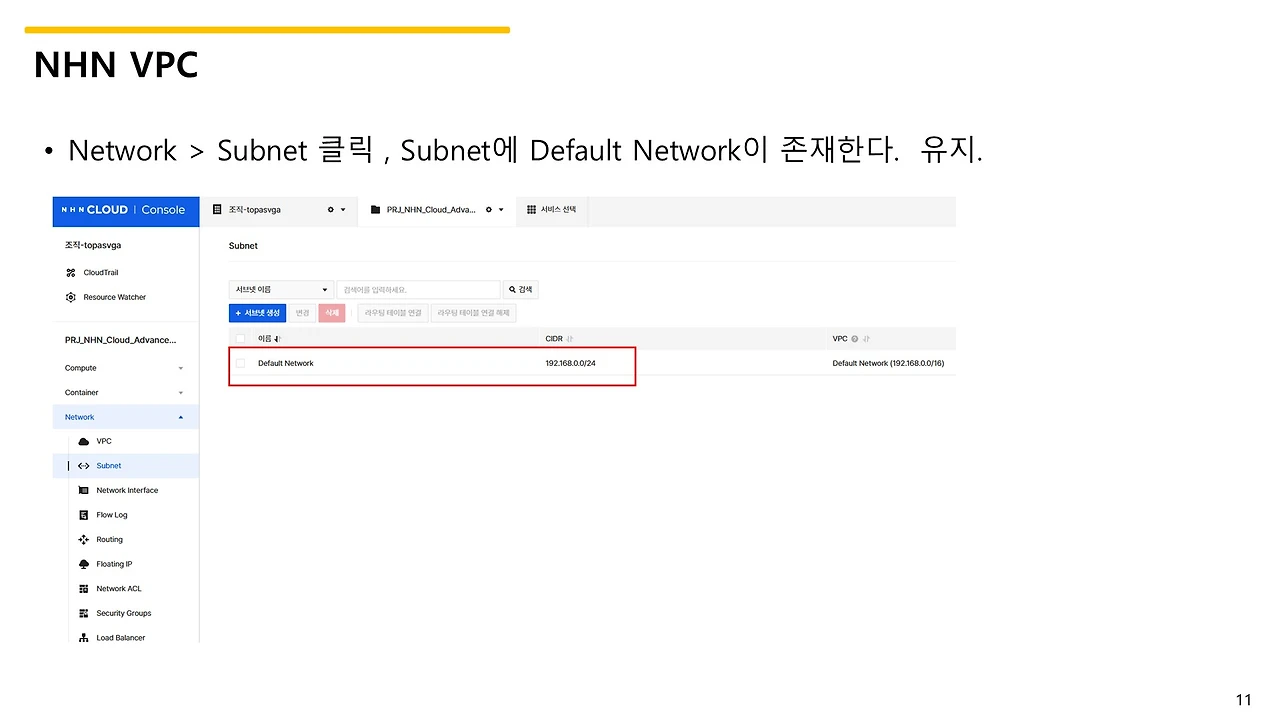
Task: Click the 서브넷 생성 create button
Action: tap(257, 312)
